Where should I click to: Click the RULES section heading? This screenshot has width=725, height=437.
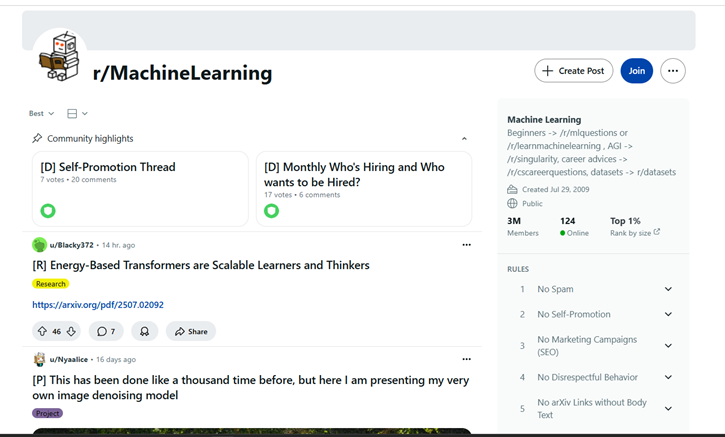[518, 269]
